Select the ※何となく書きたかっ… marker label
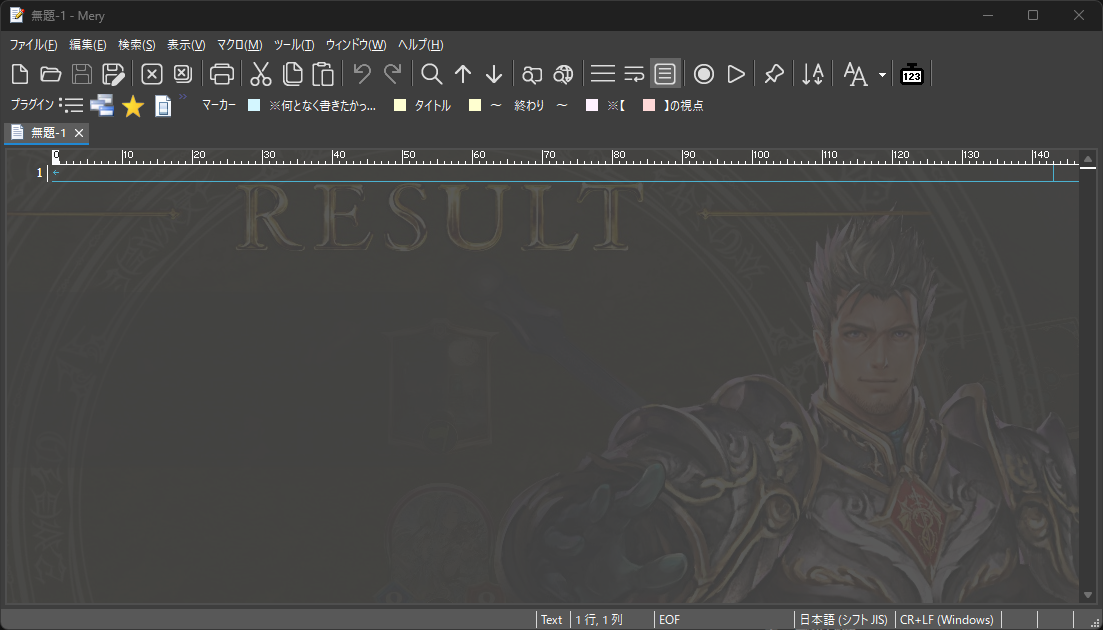This screenshot has height=630, width=1103. [322, 105]
